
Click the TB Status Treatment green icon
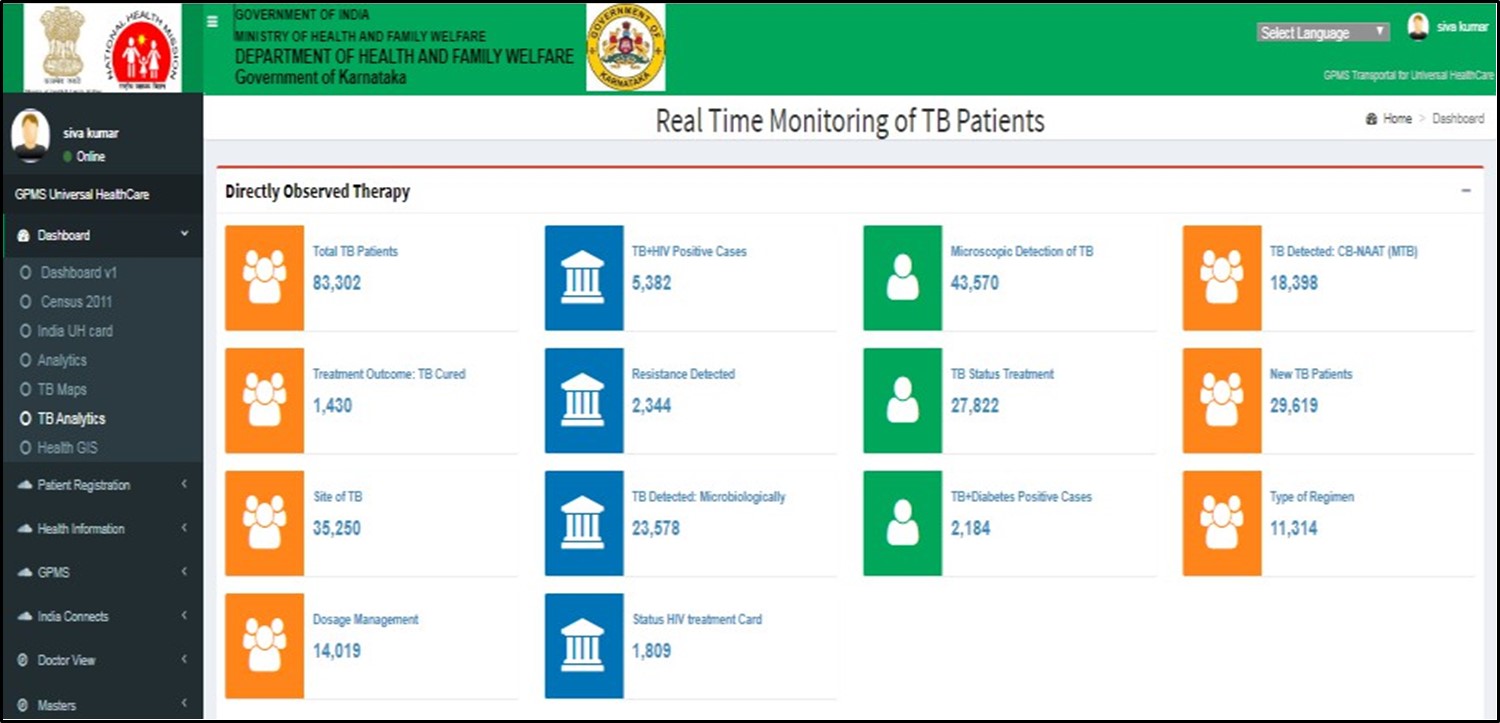(903, 400)
